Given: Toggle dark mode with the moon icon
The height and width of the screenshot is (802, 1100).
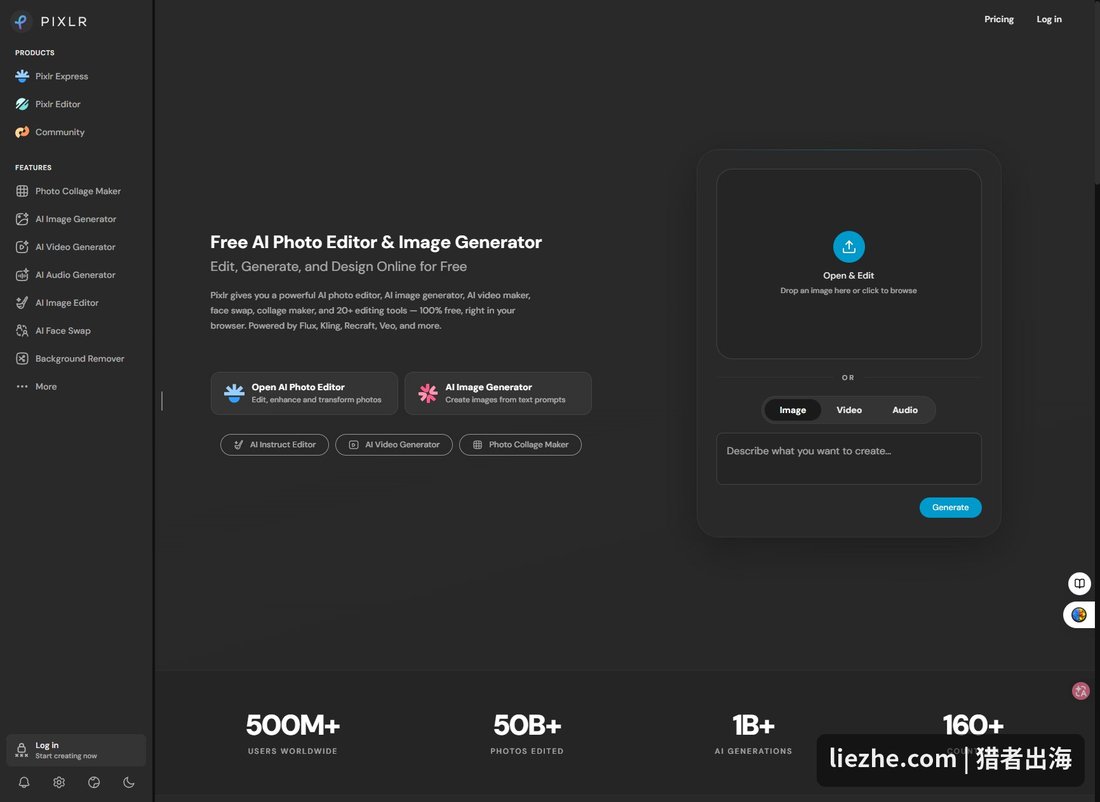Looking at the screenshot, I should [129, 782].
